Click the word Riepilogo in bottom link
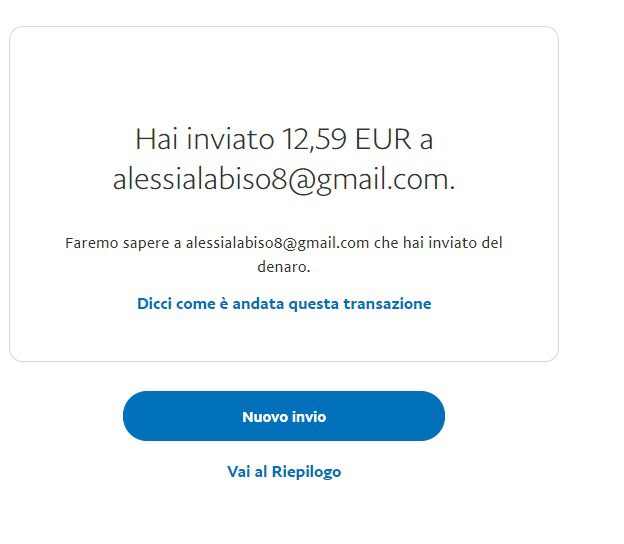The height and width of the screenshot is (544, 624). [x=306, y=472]
